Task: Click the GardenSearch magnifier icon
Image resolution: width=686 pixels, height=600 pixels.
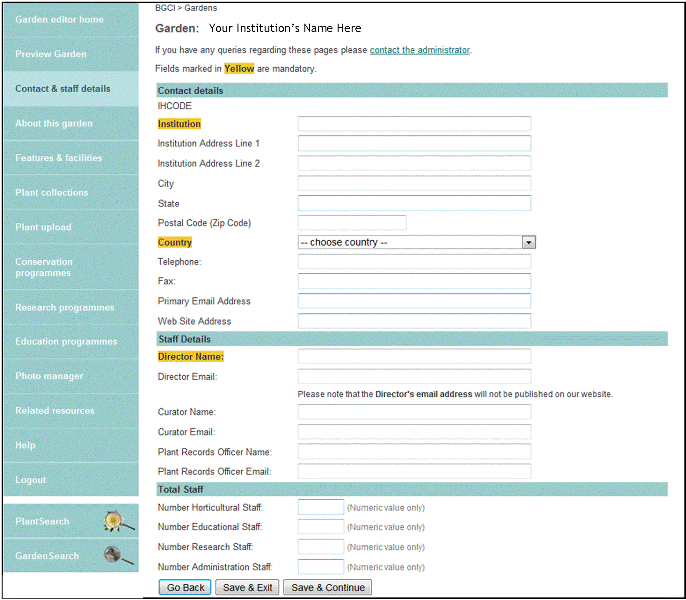Action: click(119, 555)
